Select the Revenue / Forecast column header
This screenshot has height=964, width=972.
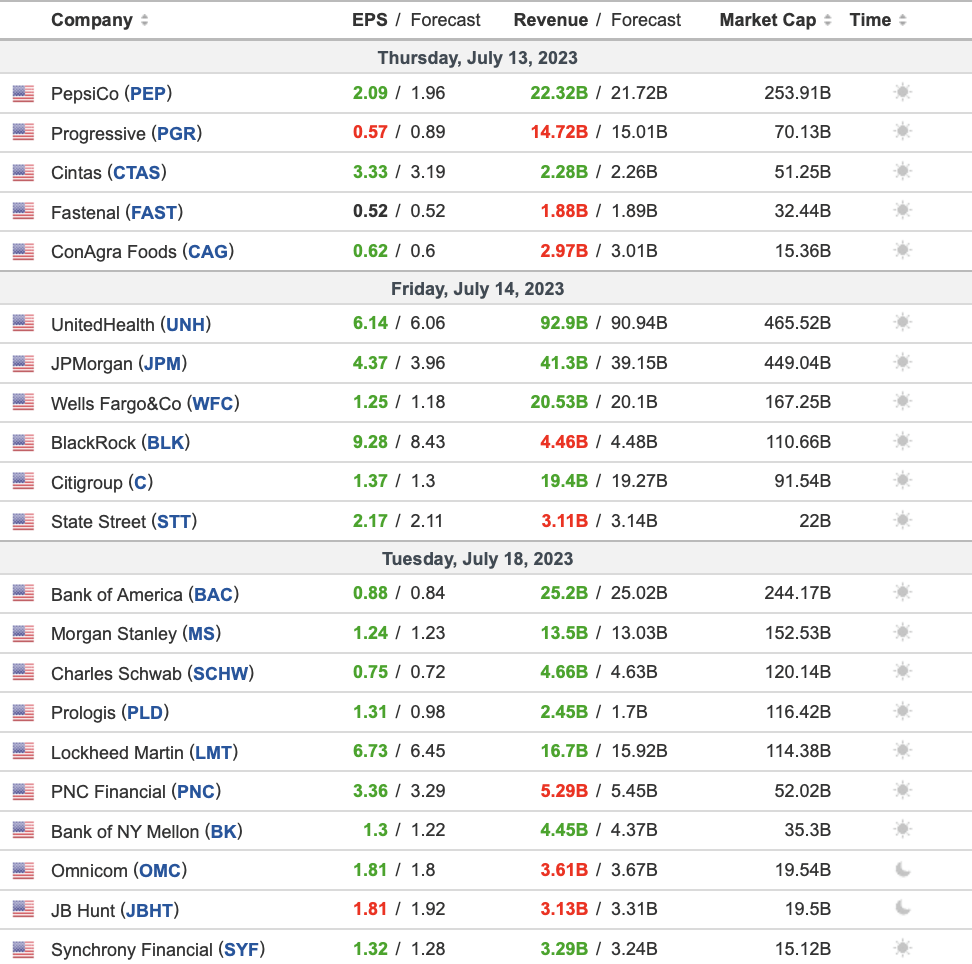click(596, 20)
